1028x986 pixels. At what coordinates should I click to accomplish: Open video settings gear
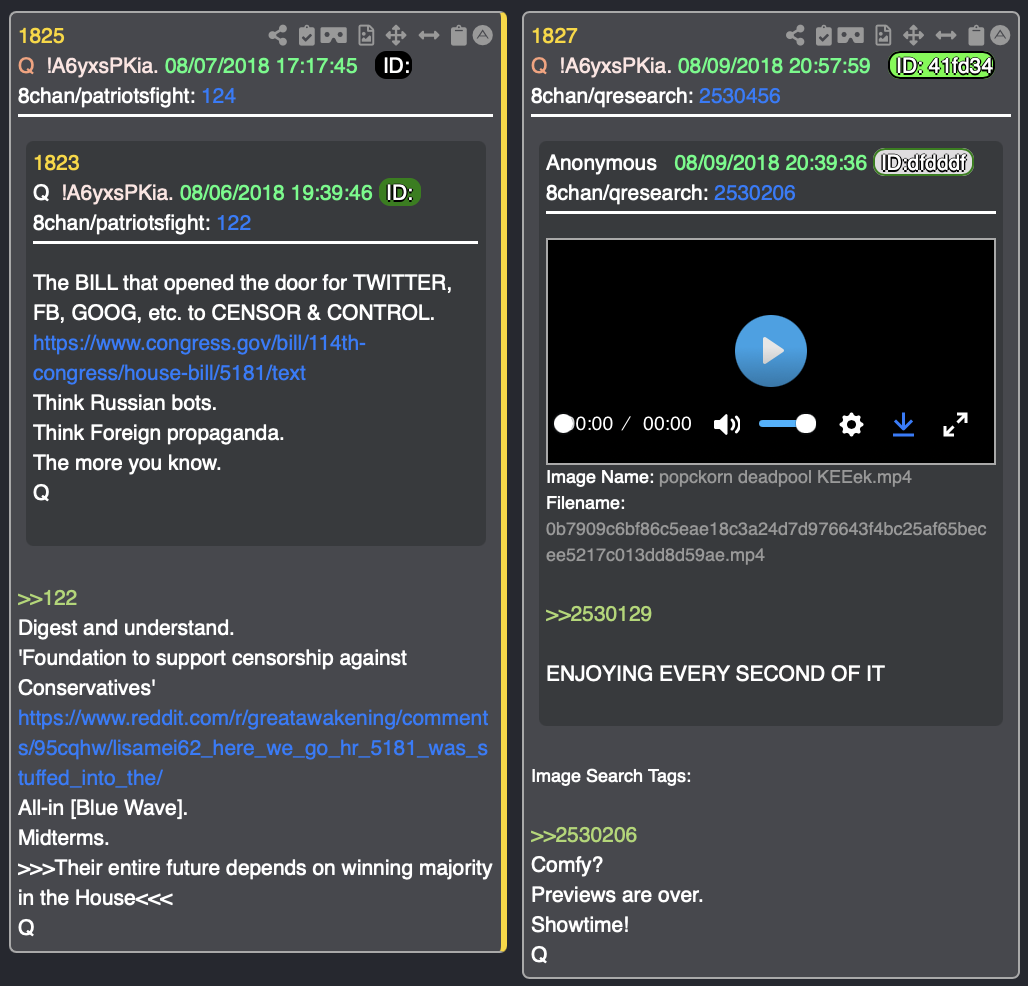coord(851,424)
